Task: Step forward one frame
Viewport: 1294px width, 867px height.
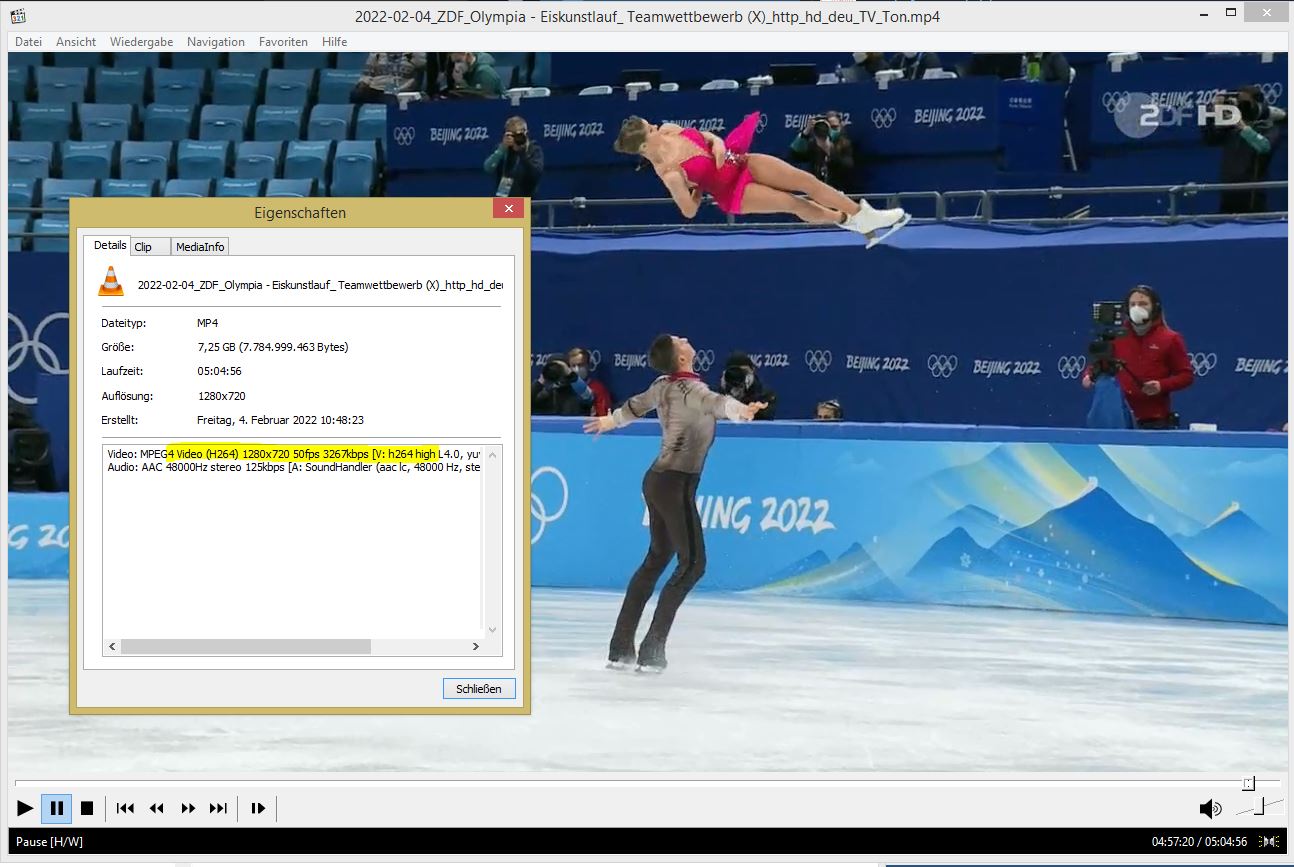Action: (258, 808)
